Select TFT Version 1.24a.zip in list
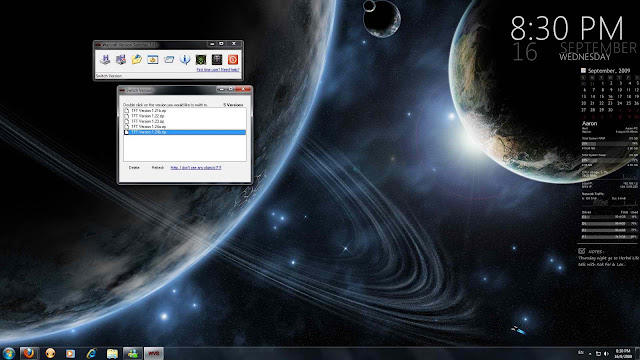 (184, 127)
